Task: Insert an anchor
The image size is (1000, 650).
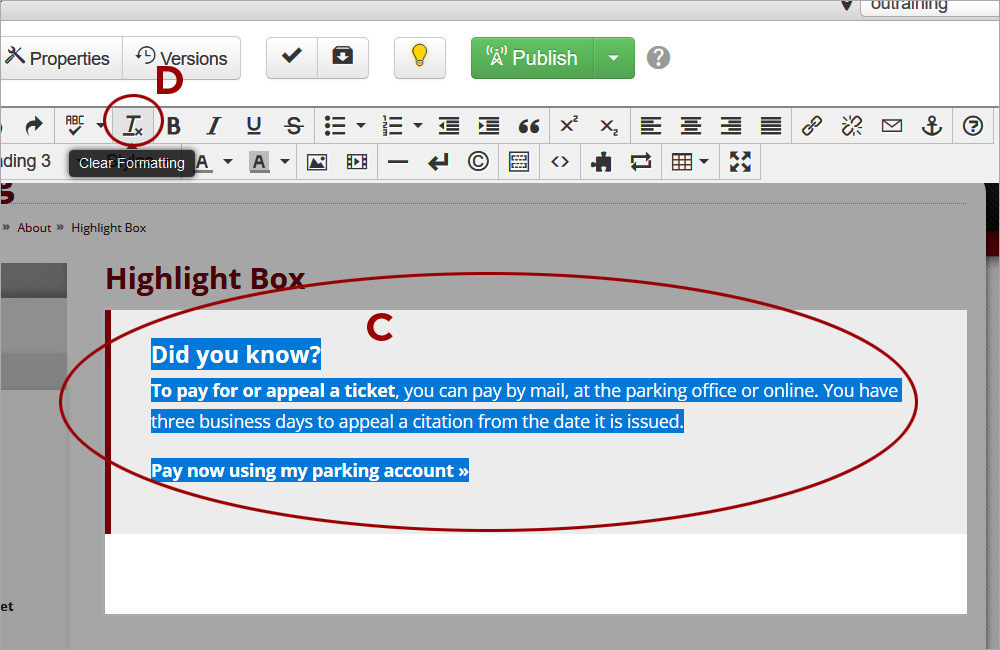Action: click(x=932, y=126)
